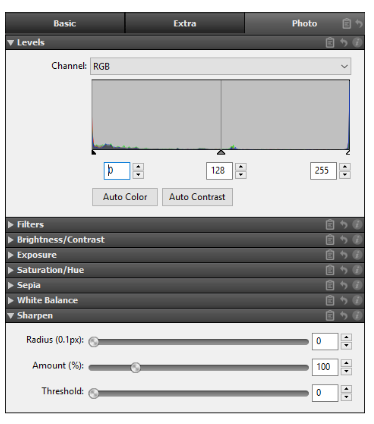This screenshot has height=424, width=374.
Task: Click the Amount (%) slider handle
Action: (x=135, y=367)
